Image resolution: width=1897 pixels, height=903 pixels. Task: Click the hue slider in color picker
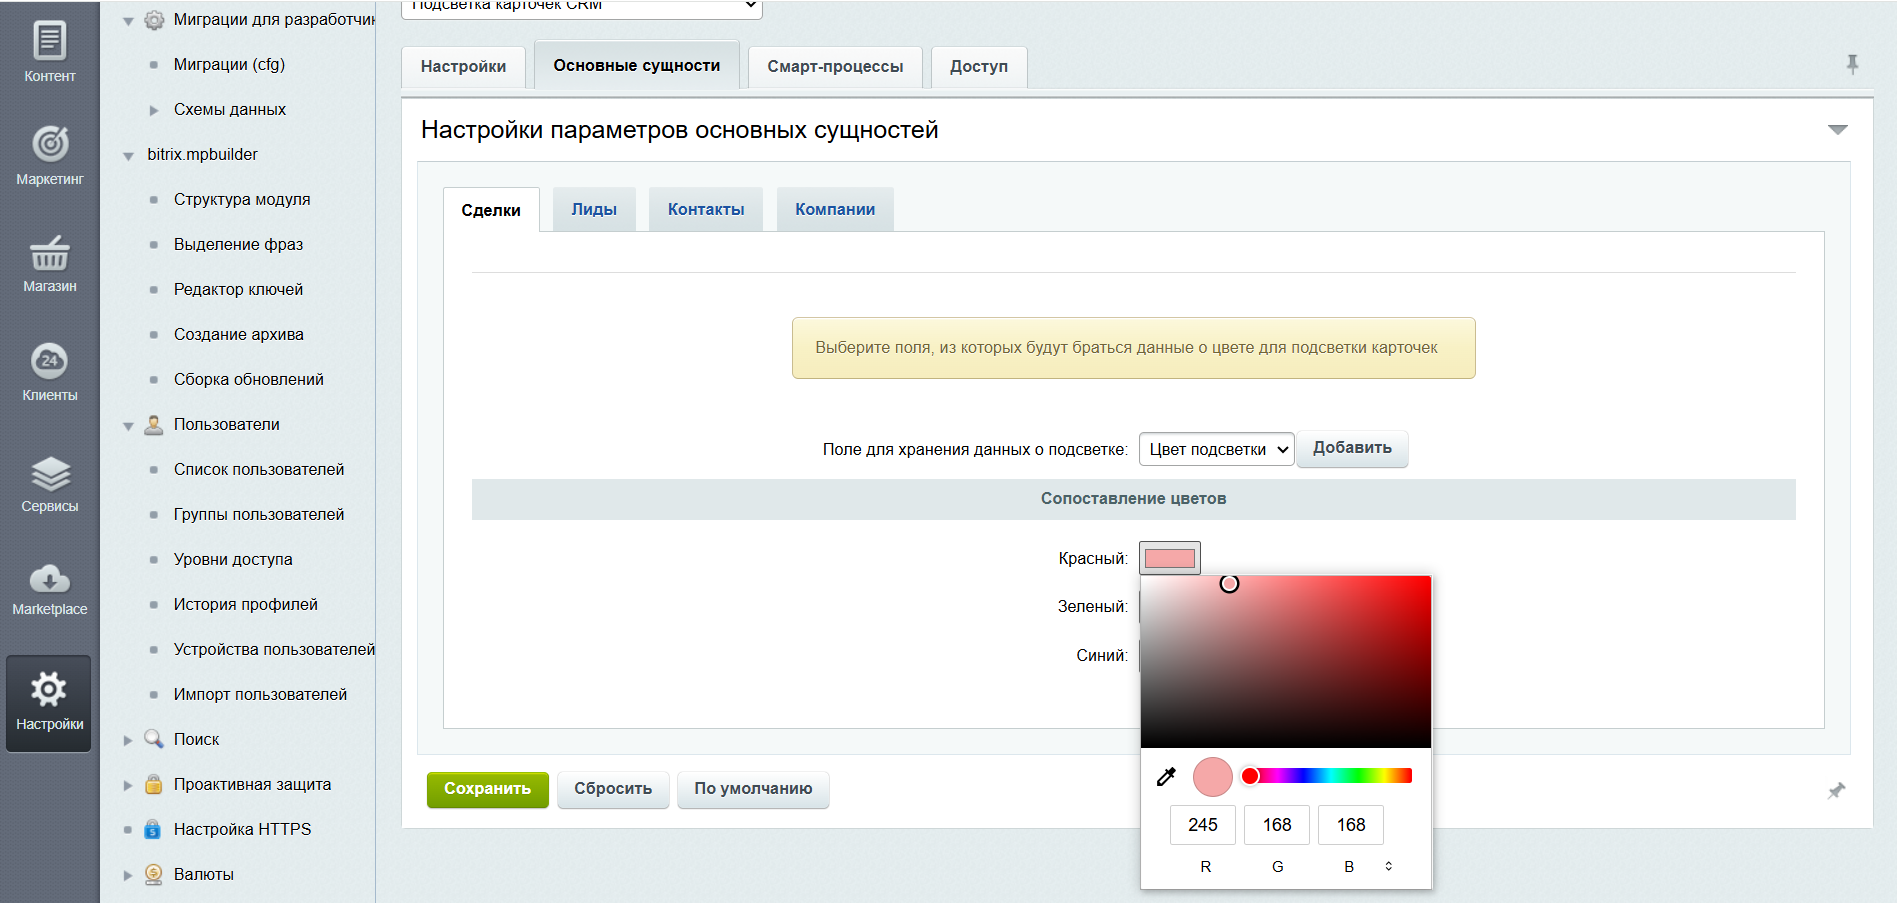1330,776
